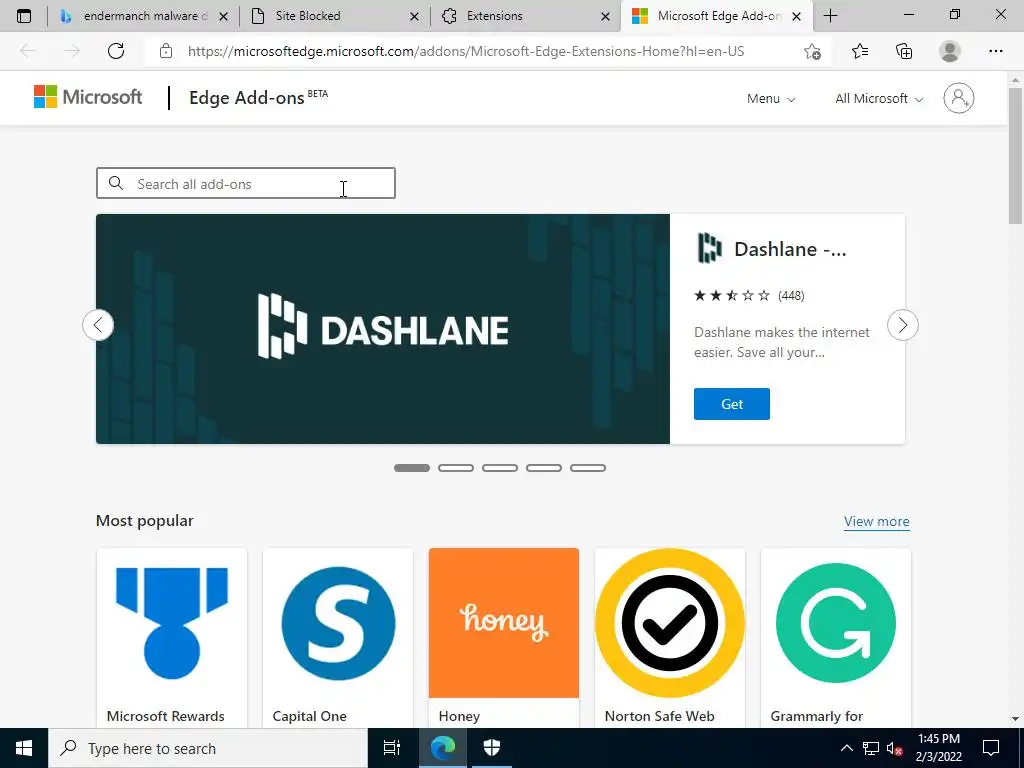The image size is (1024, 768).
Task: Click the browser Refresh icon
Action: coord(116,51)
